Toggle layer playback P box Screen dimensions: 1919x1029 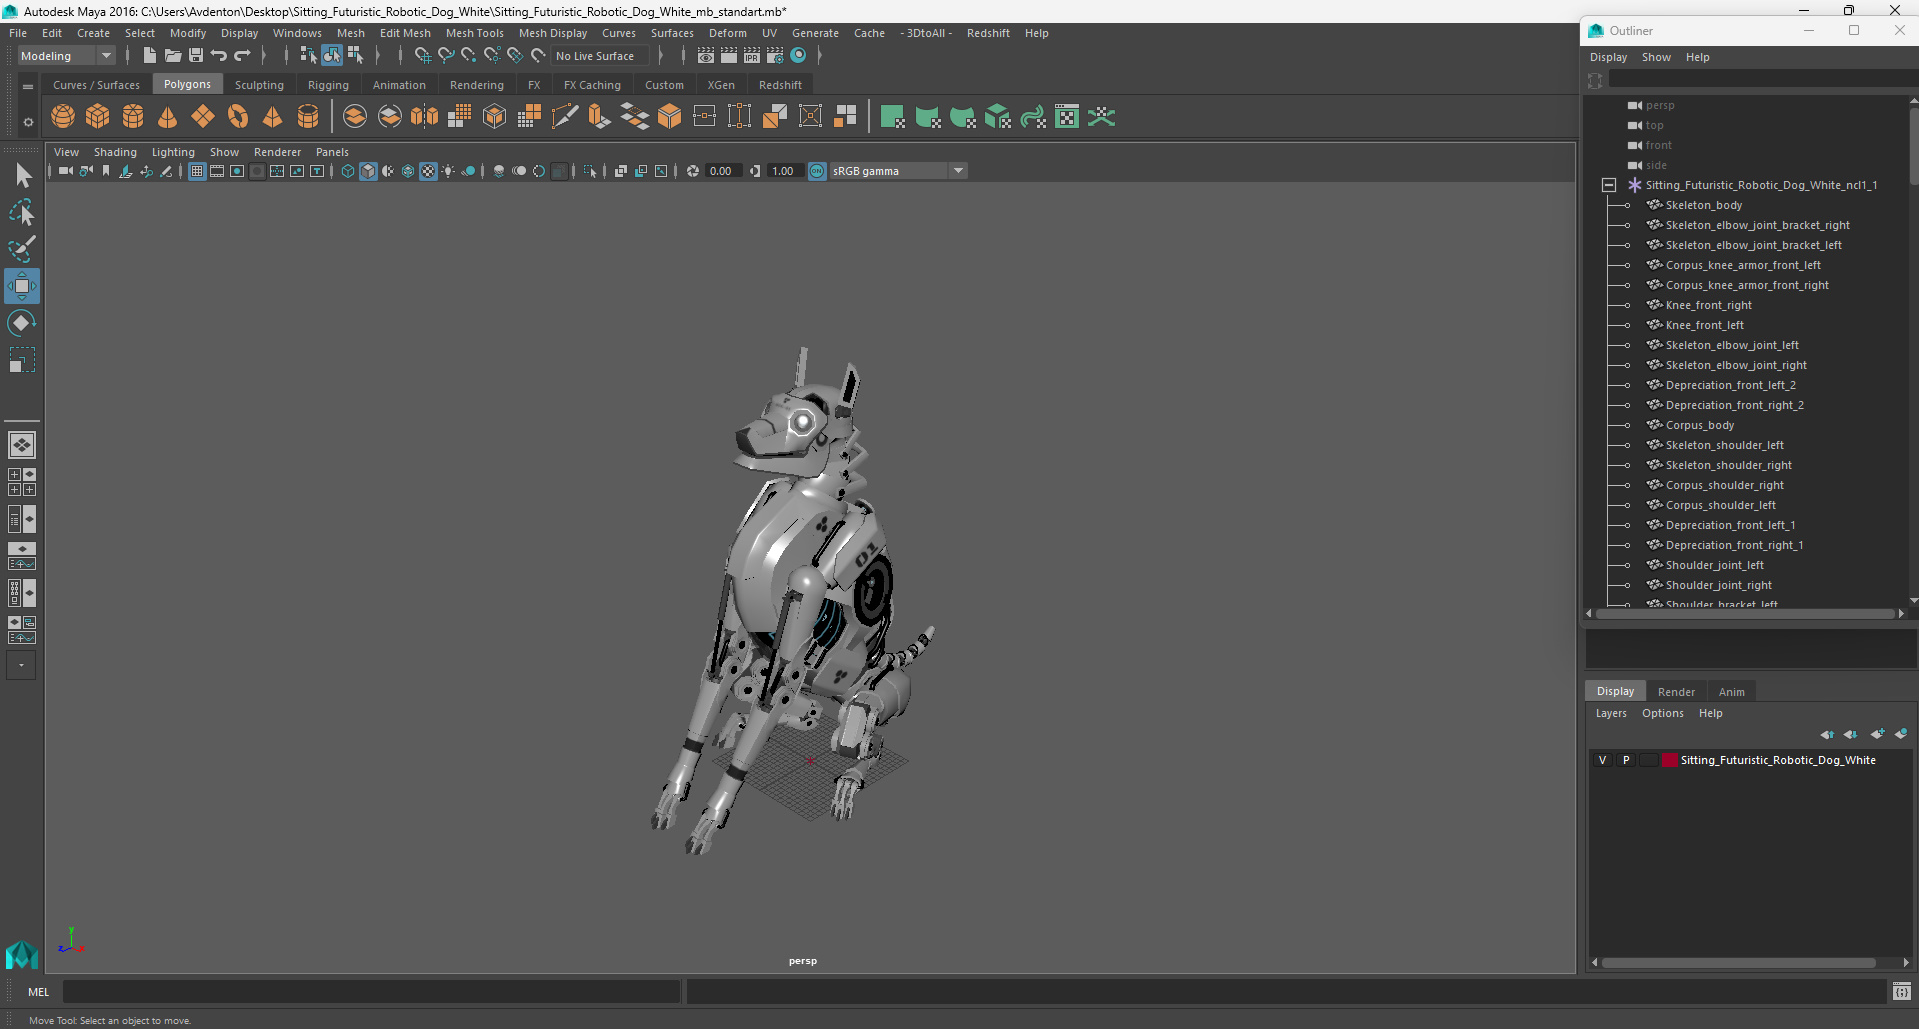tap(1626, 760)
